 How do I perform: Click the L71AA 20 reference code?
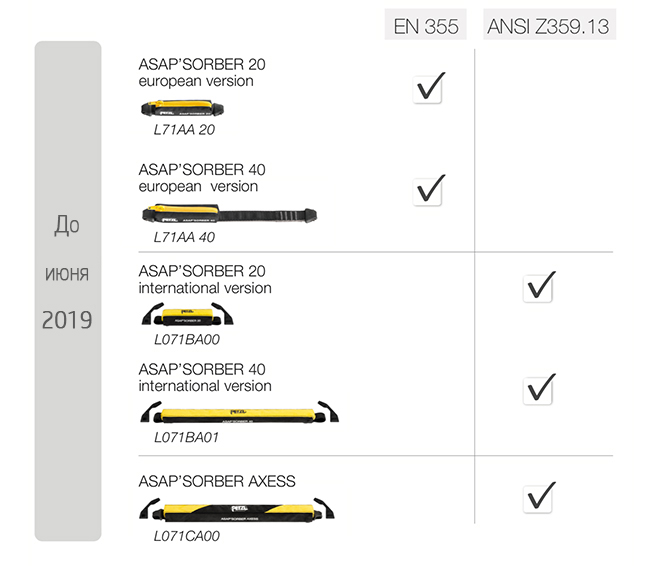pyautogui.click(x=184, y=130)
